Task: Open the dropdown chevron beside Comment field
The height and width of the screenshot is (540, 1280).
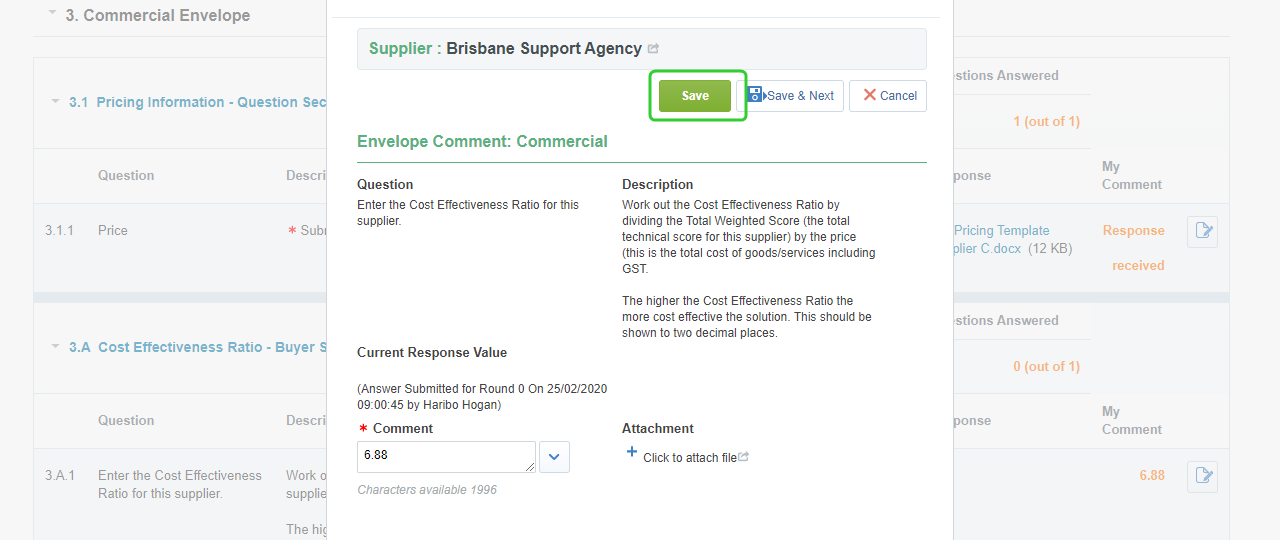Action: point(554,457)
